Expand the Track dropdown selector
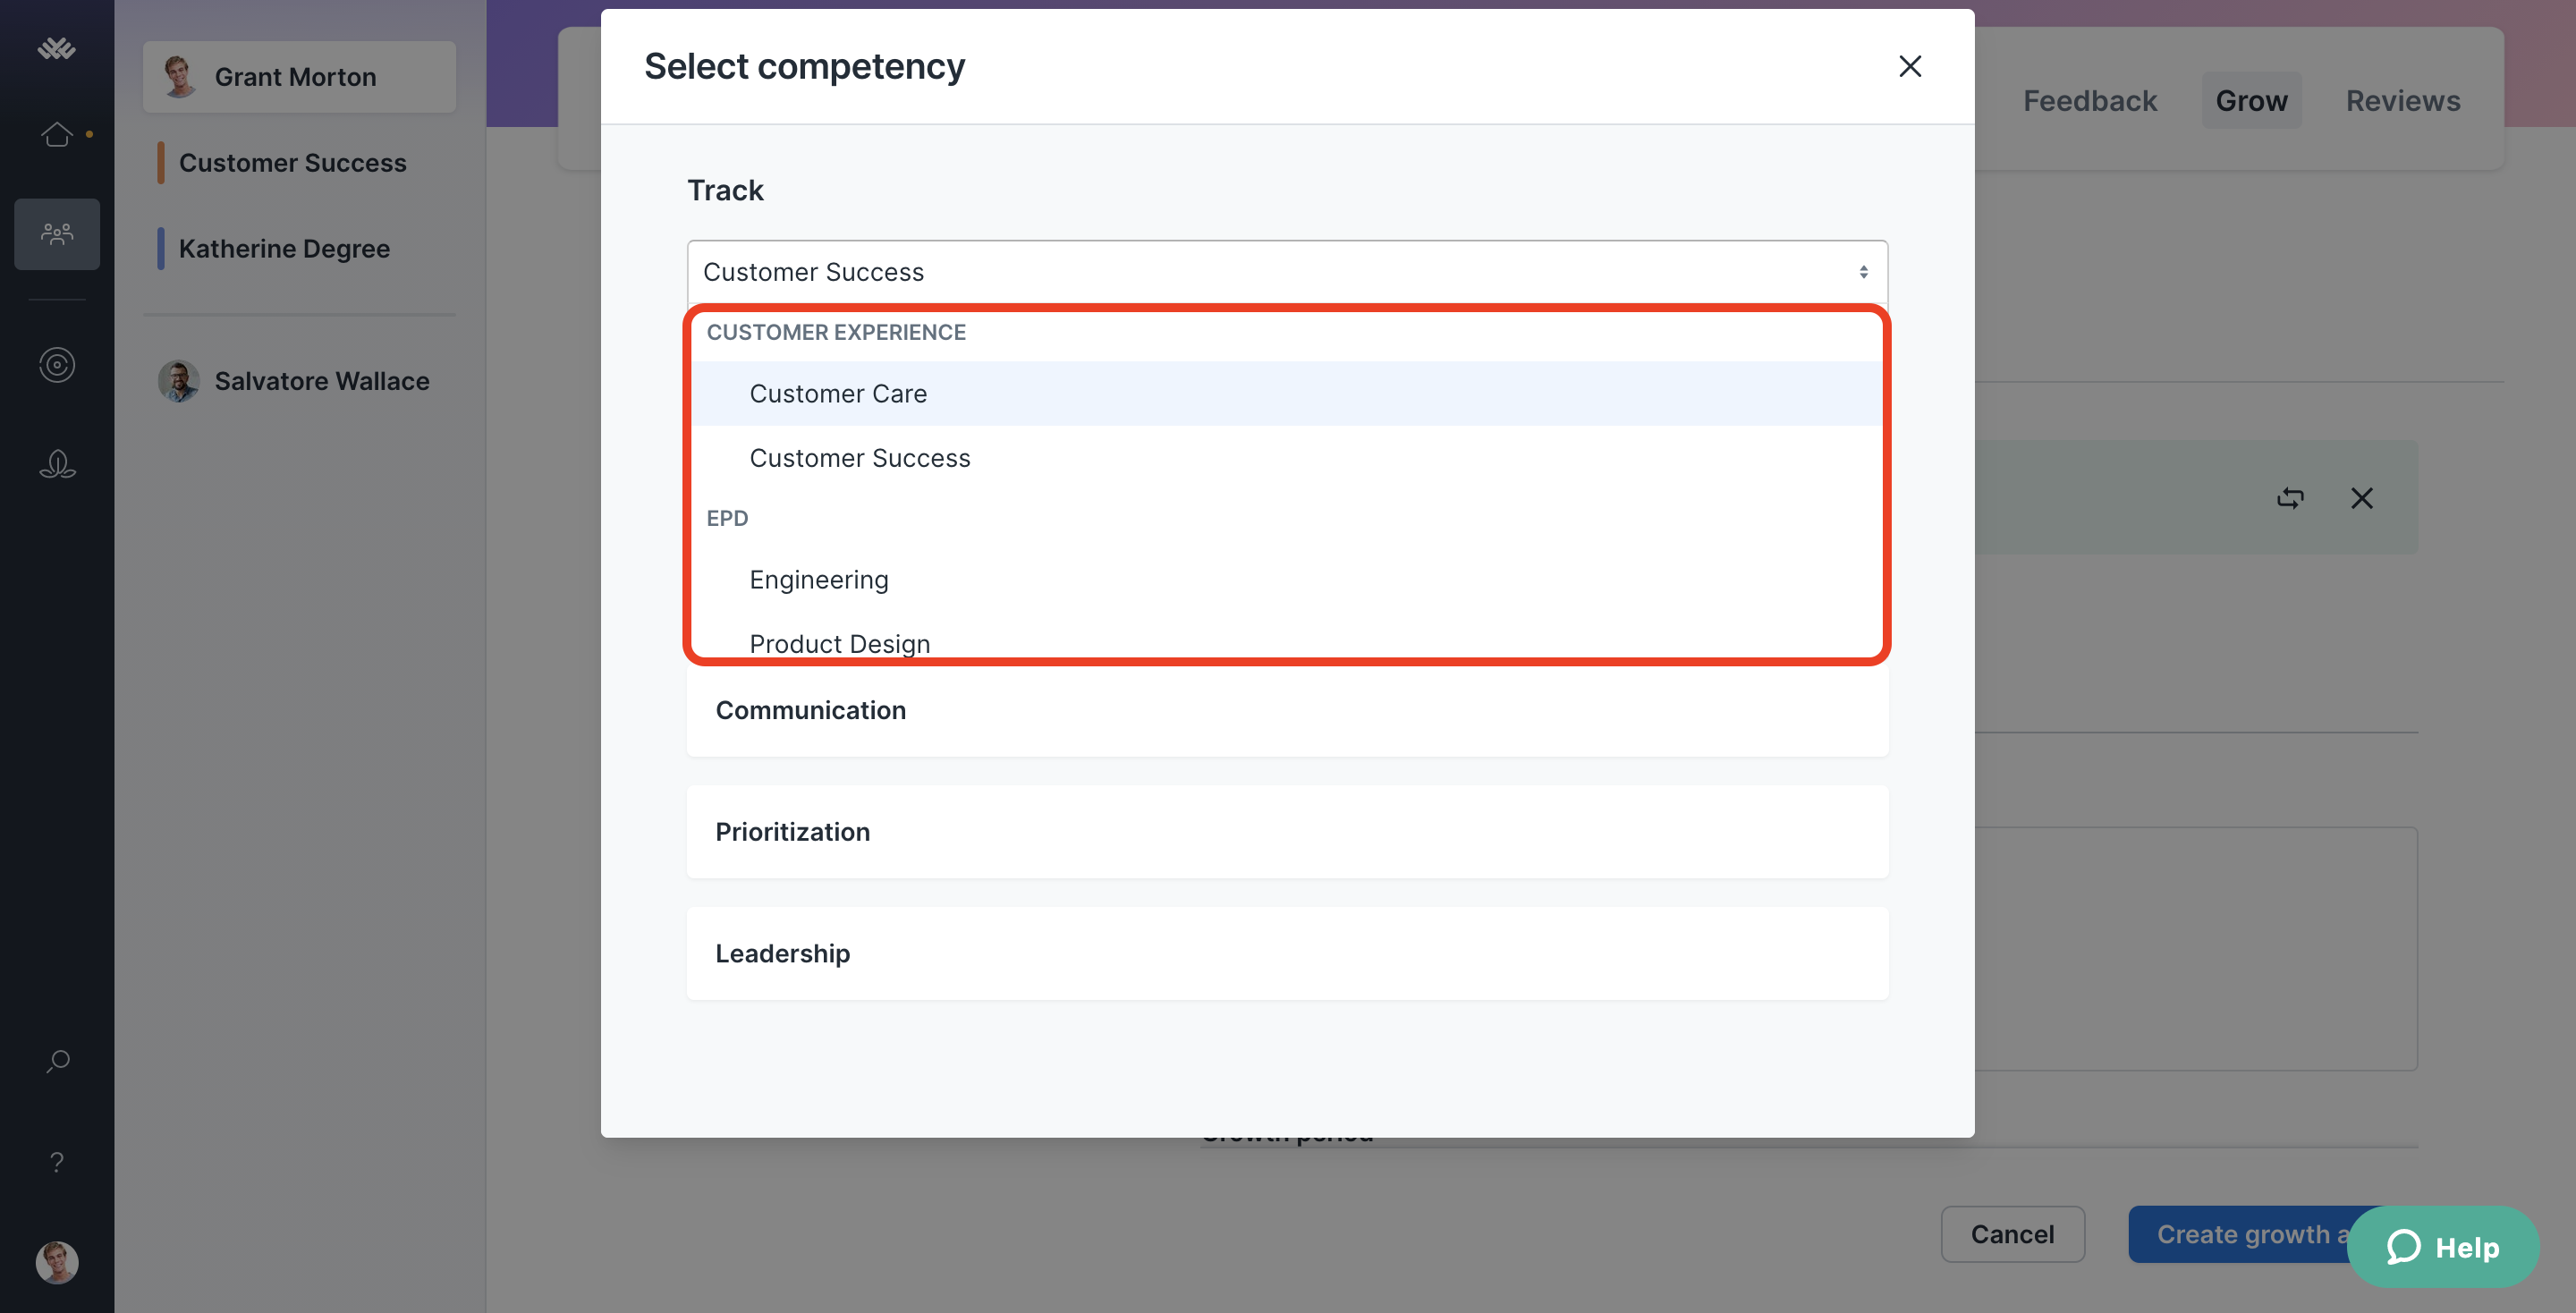 (x=1287, y=272)
